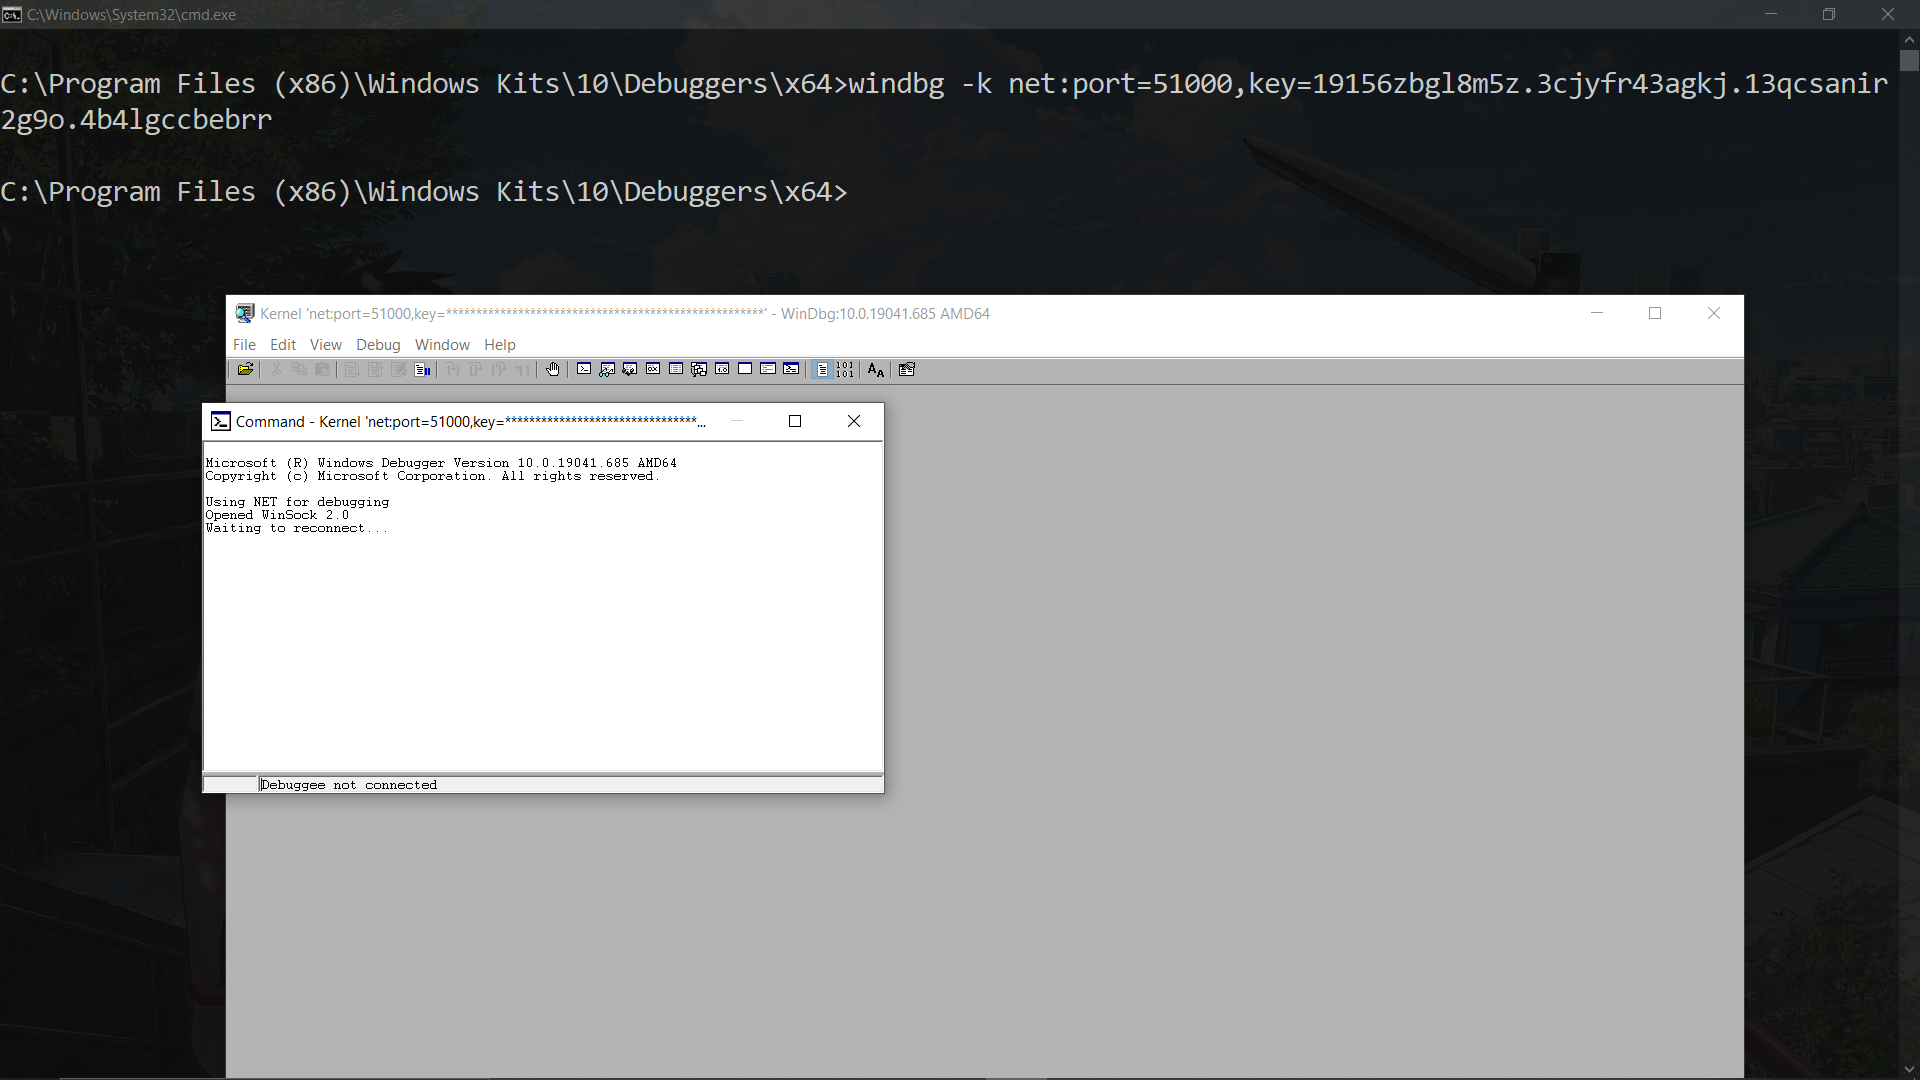This screenshot has height=1080, width=1920.
Task: Click the Copyright Microsoft Corporation line
Action: pyautogui.click(x=432, y=476)
